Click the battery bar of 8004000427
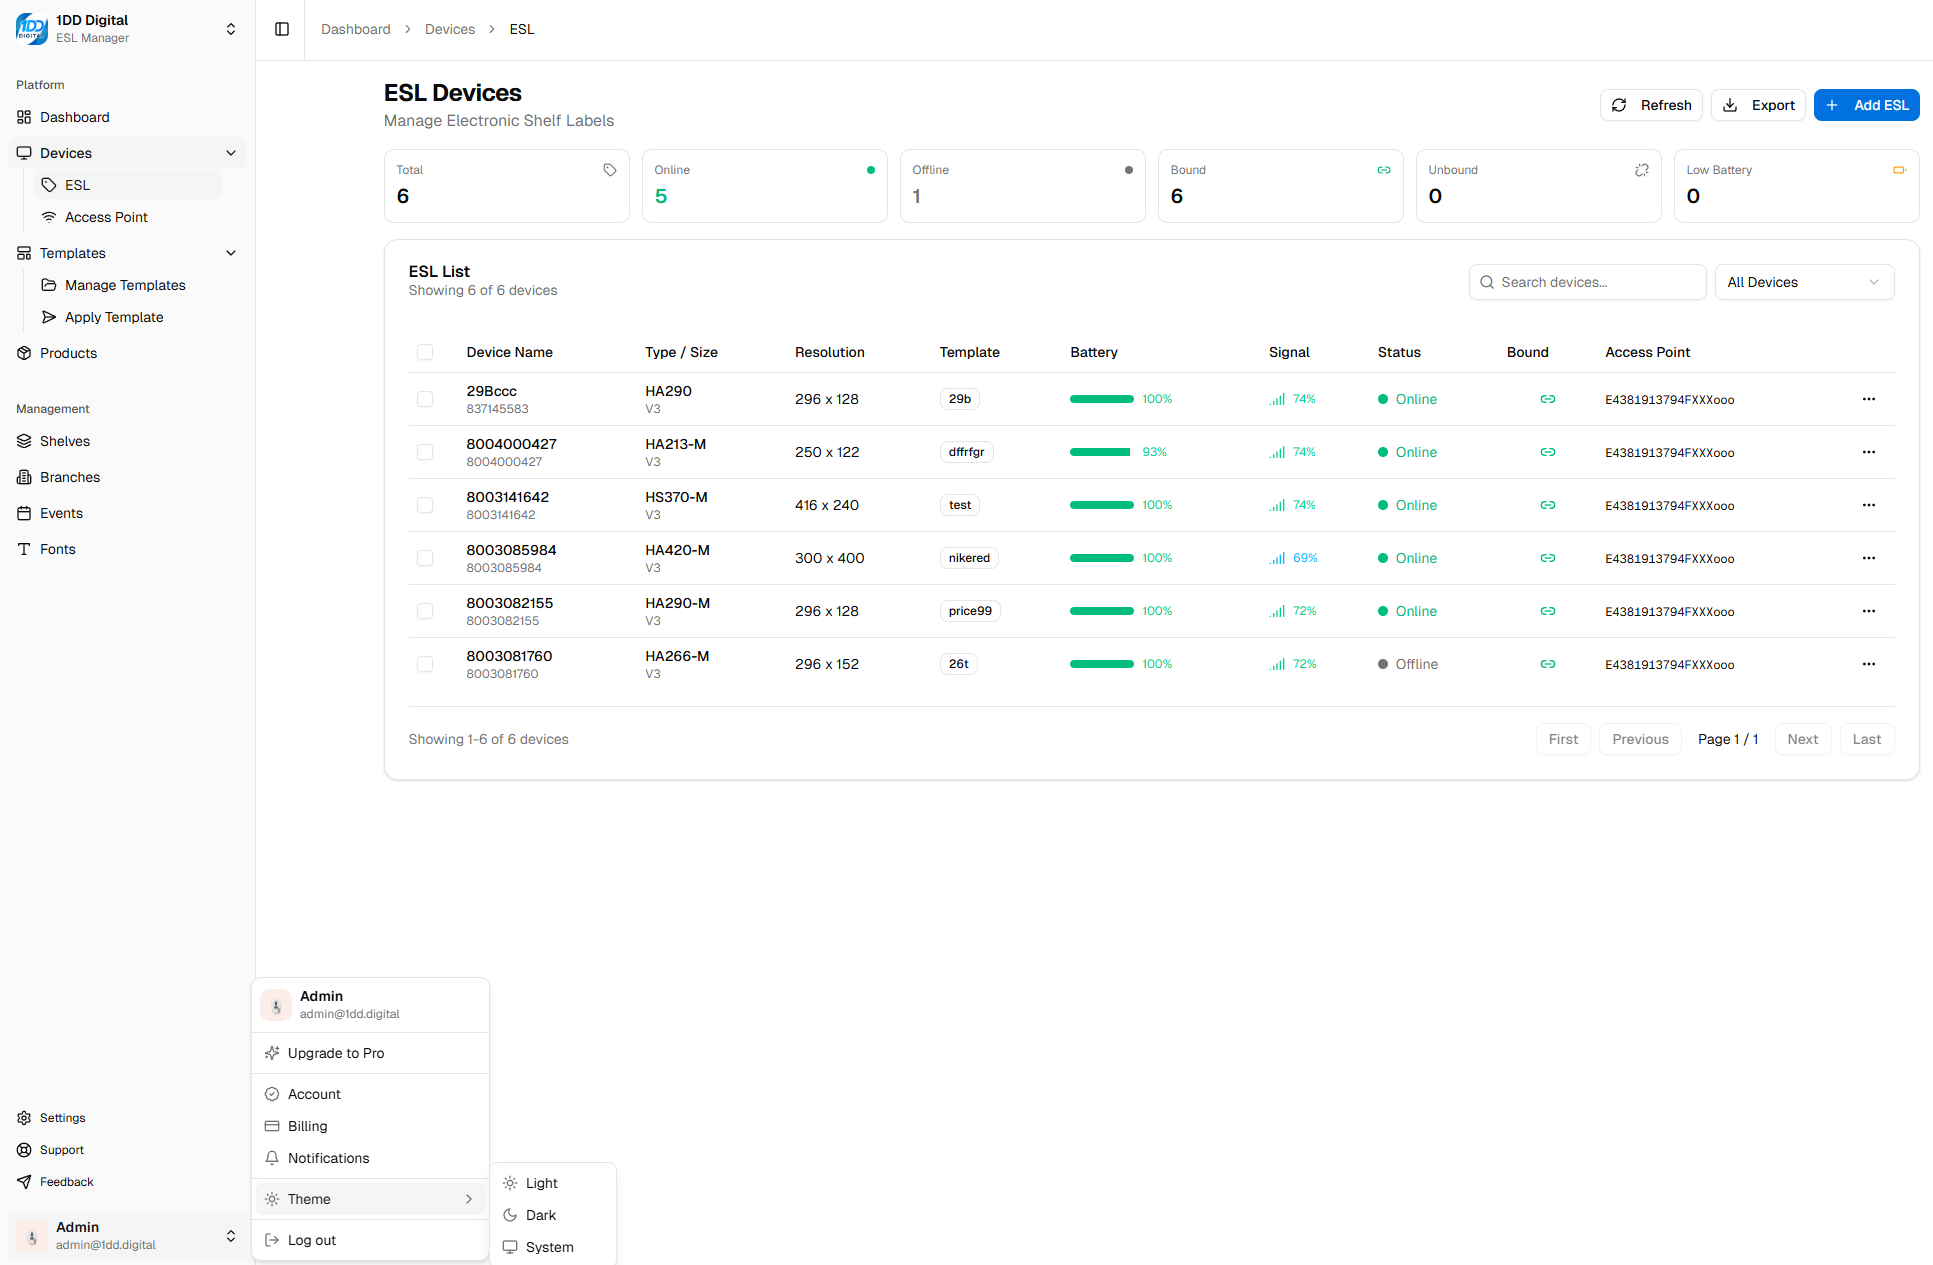This screenshot has width=1933, height=1265. point(1100,452)
